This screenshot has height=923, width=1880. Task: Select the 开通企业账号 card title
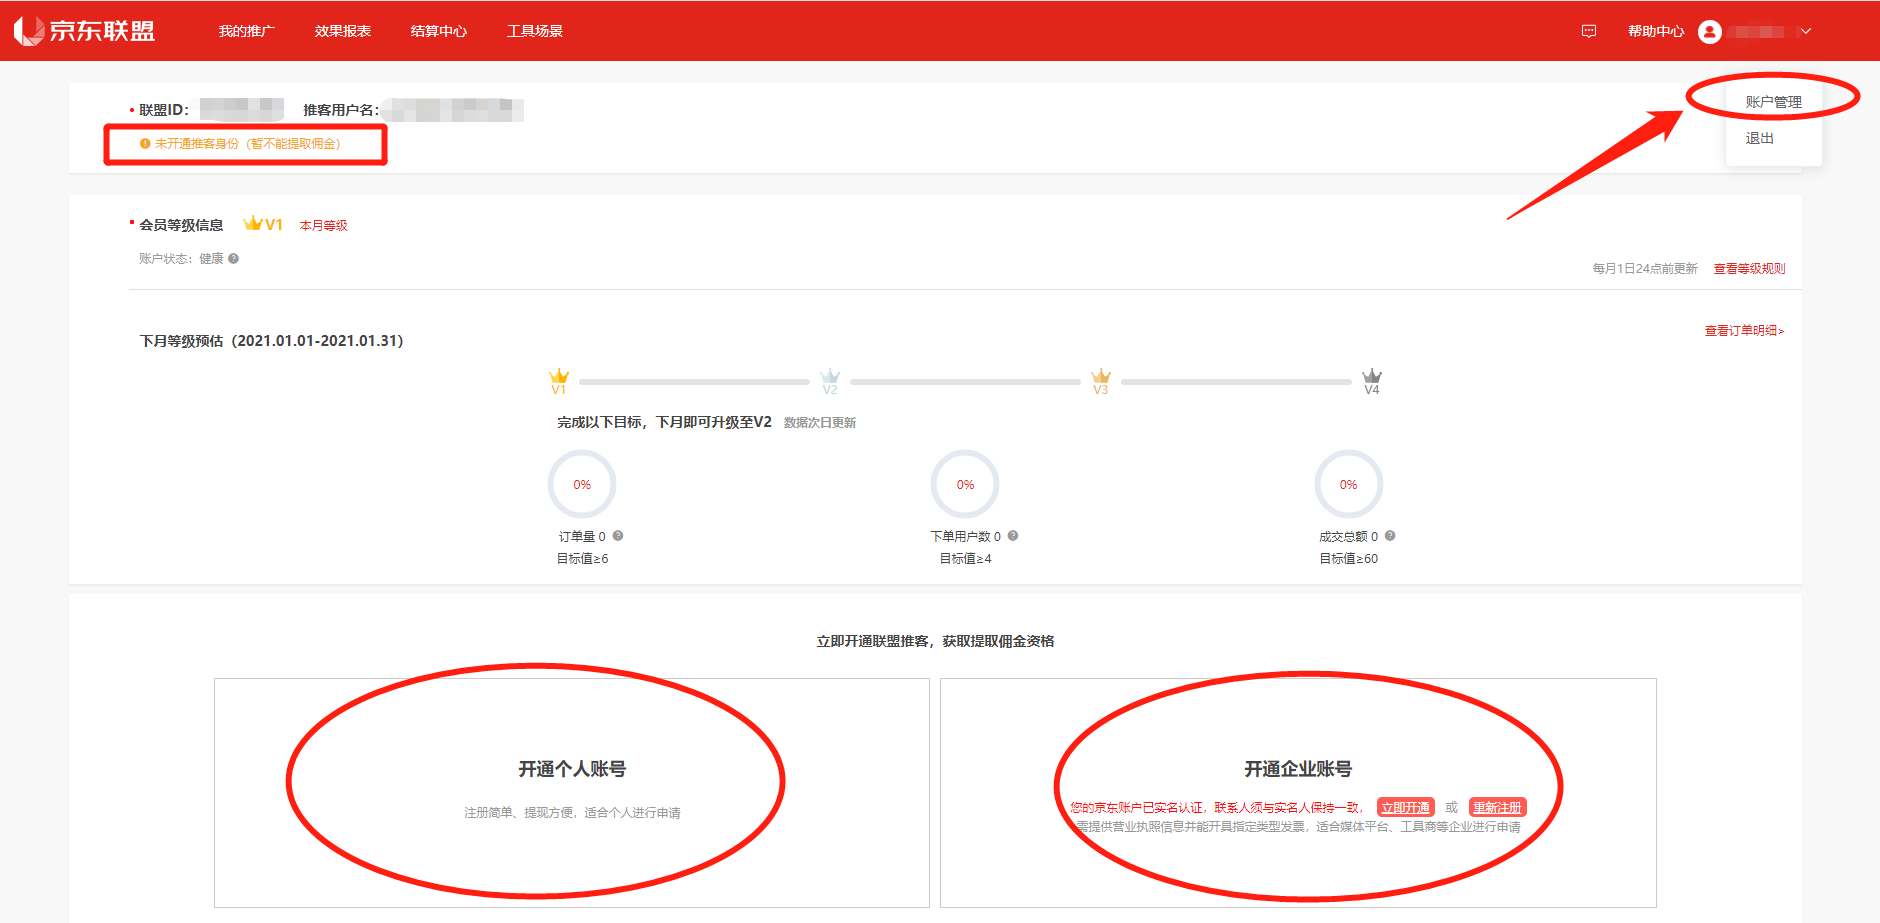pos(1298,769)
